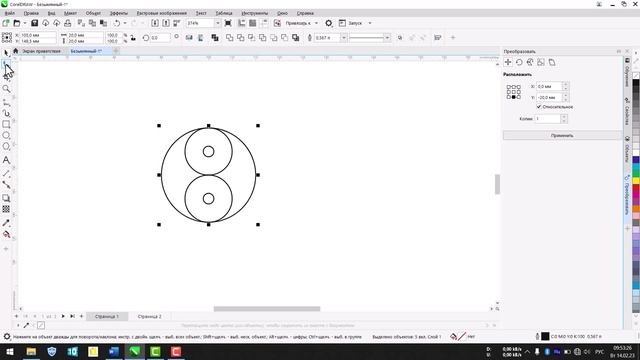Select the top-left anchor point in the origin grid
Screen dimensions: 640x360
point(509,87)
